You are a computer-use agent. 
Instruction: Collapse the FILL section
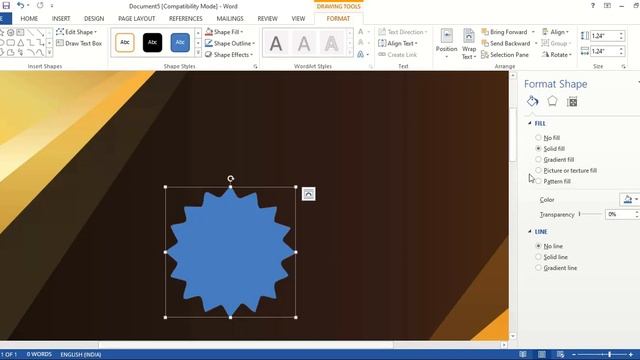530,123
